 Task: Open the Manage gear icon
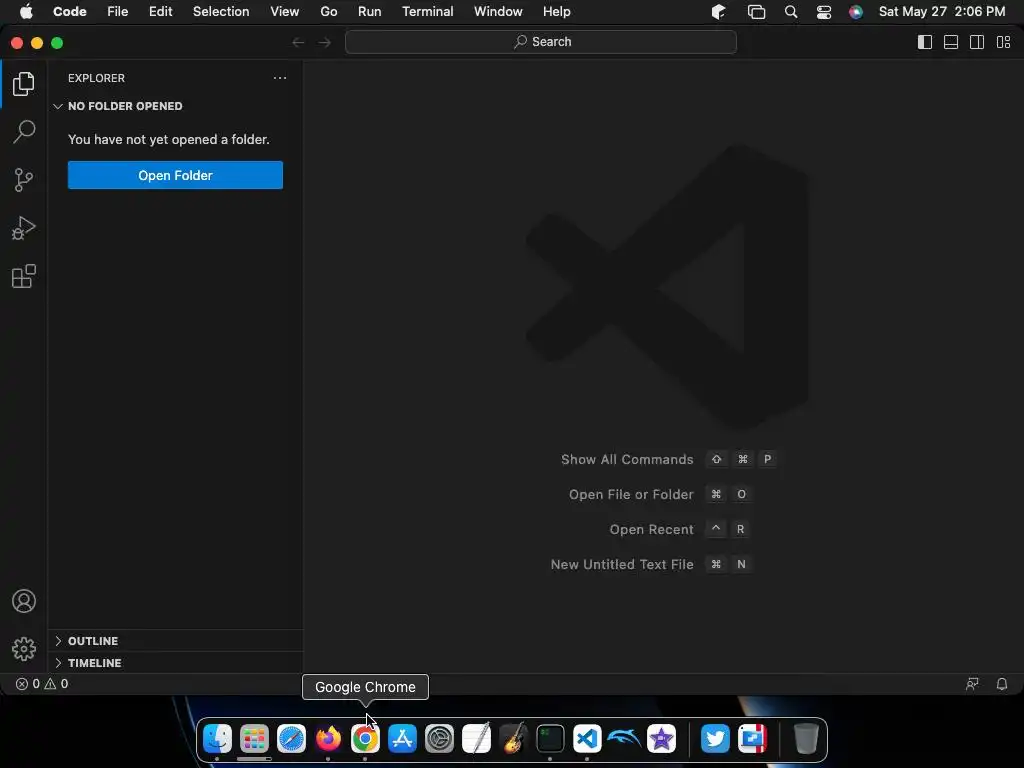point(24,648)
